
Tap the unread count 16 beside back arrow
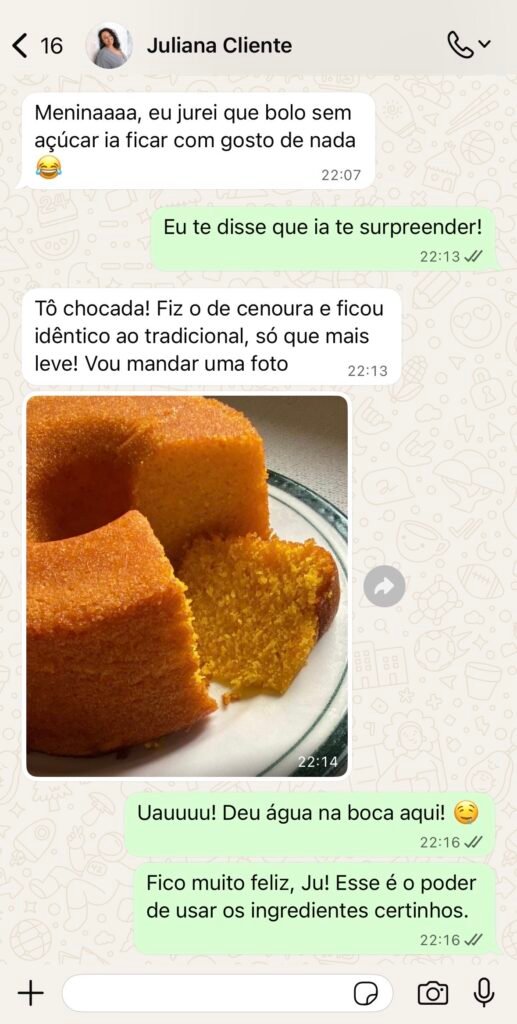52,46
